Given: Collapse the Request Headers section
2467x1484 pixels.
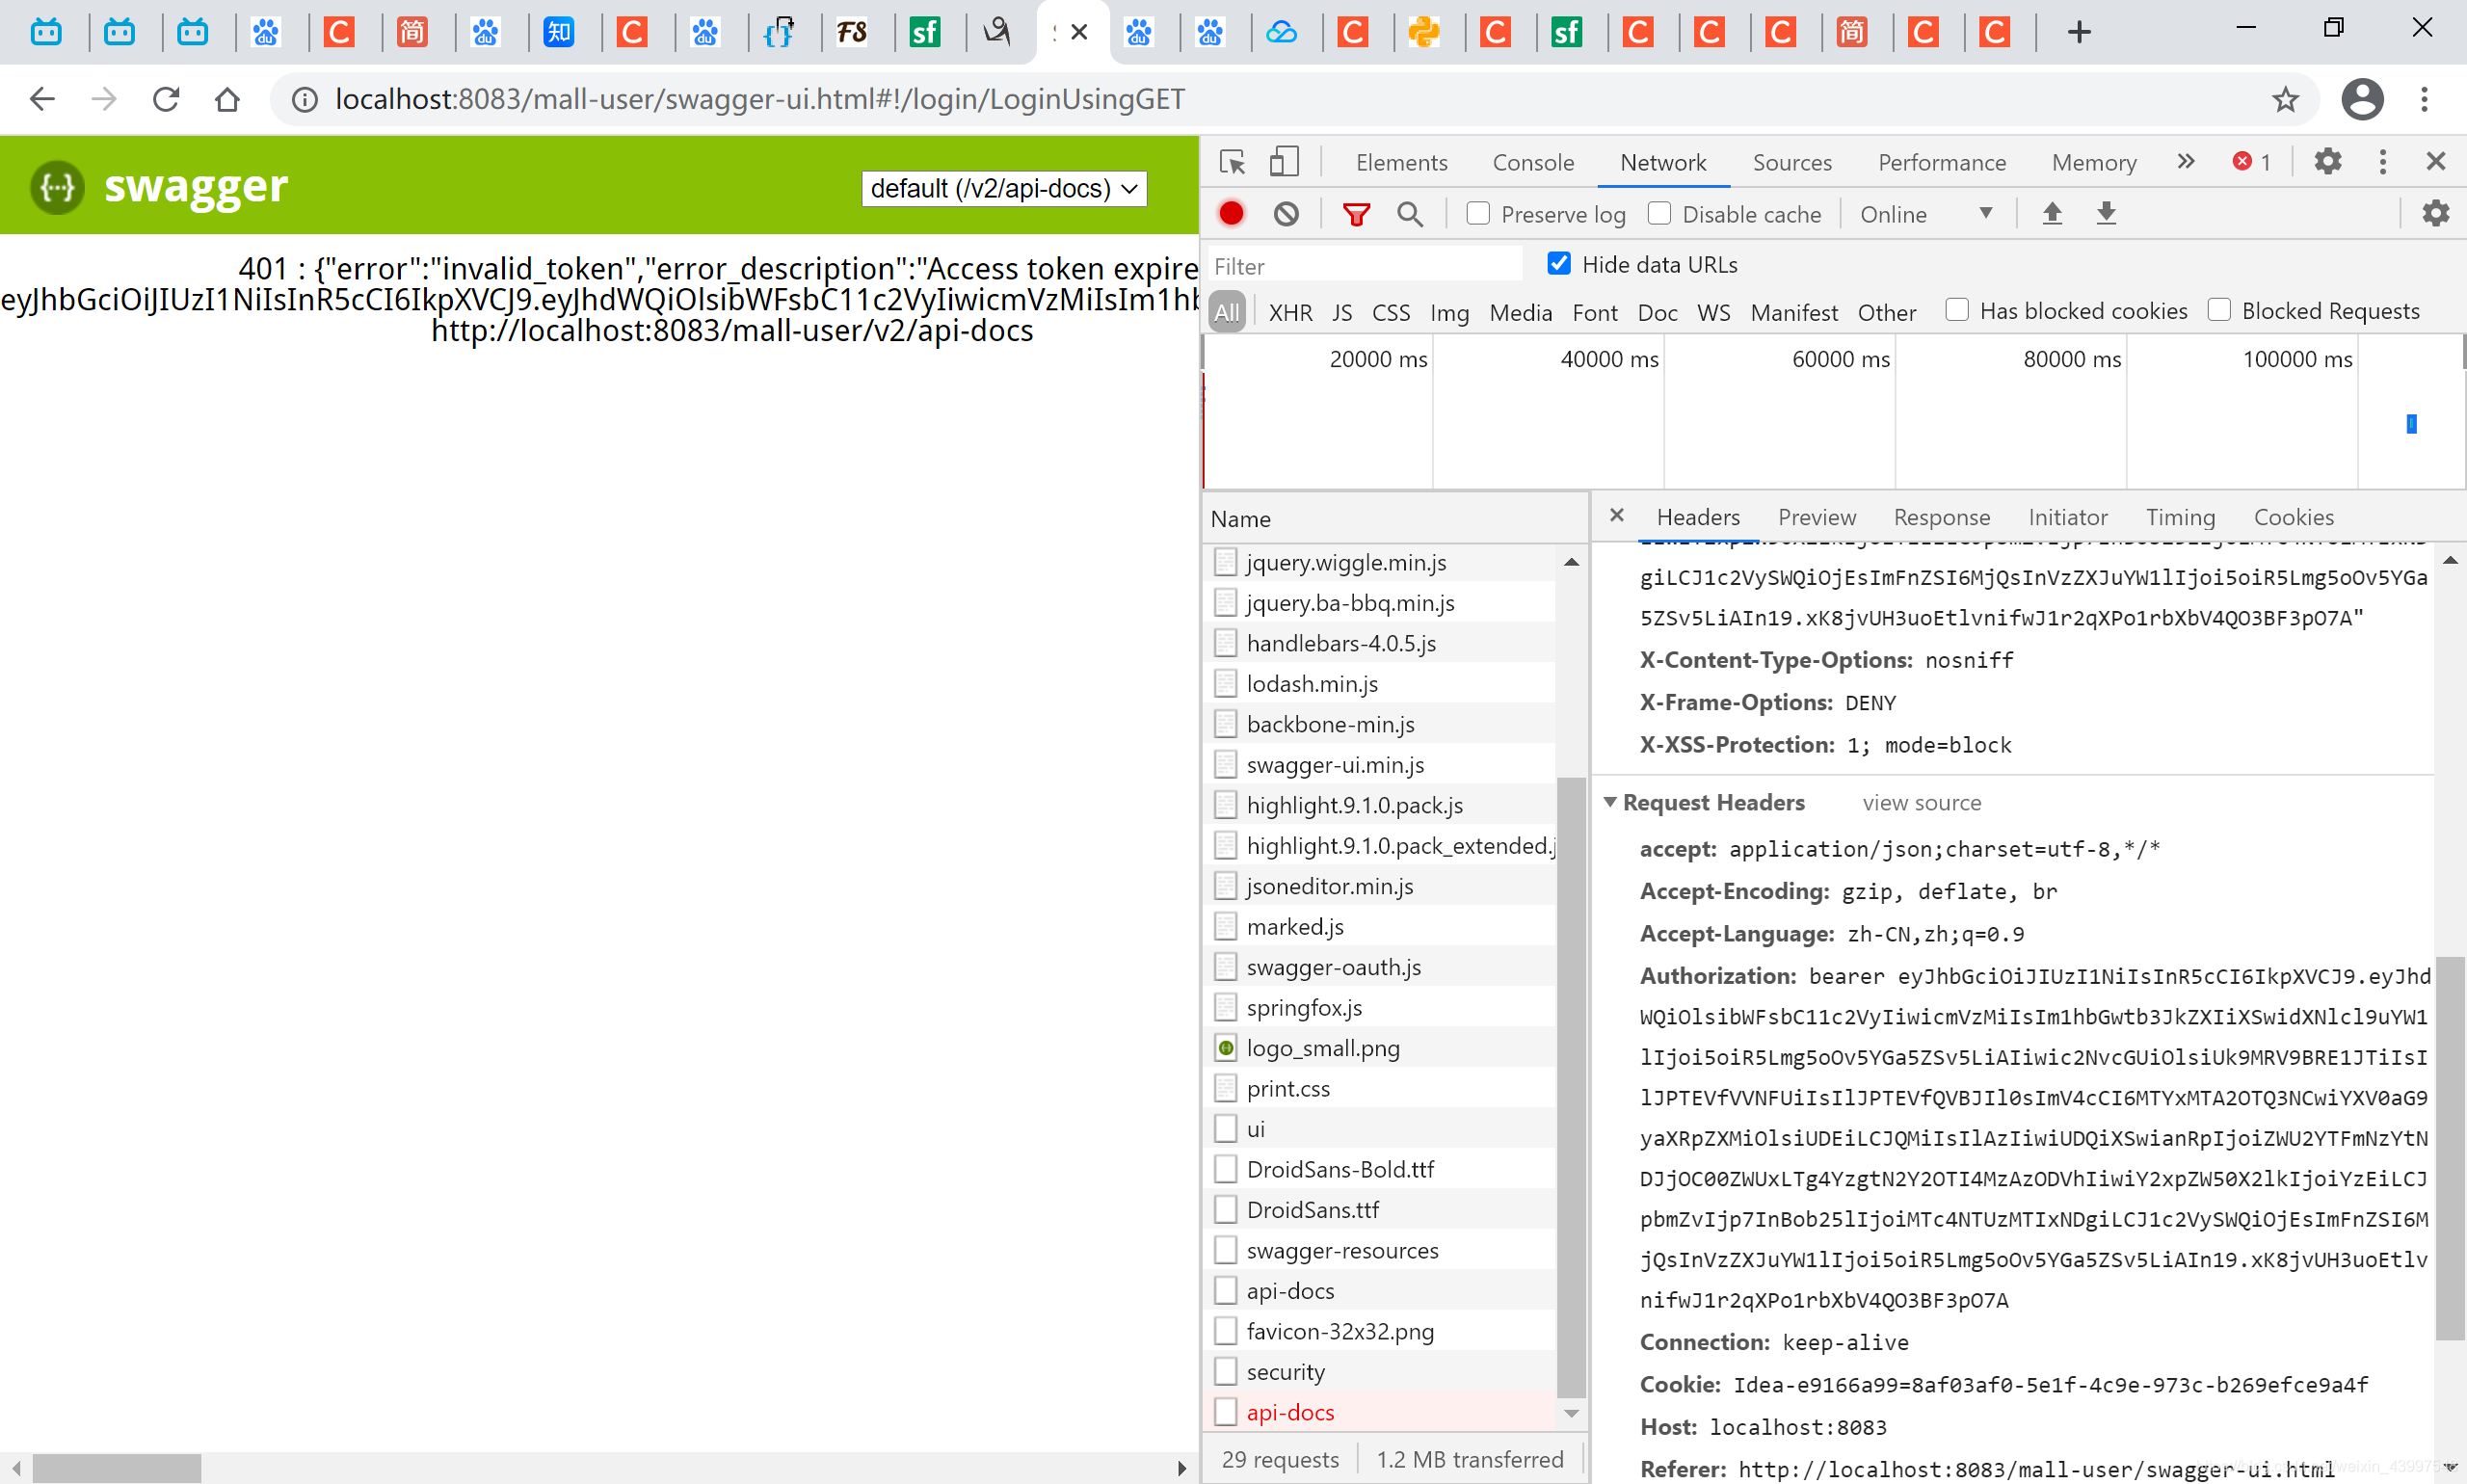Looking at the screenshot, I should tap(1610, 802).
